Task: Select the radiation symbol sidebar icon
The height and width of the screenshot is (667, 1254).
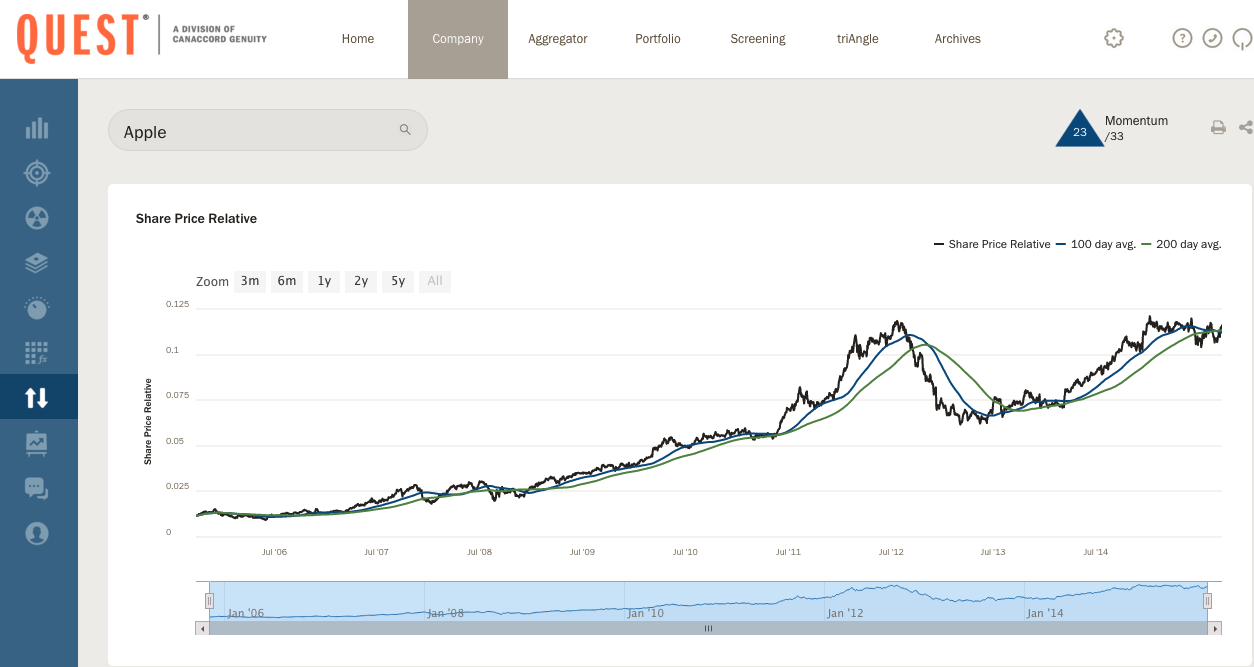Action: coord(37,218)
